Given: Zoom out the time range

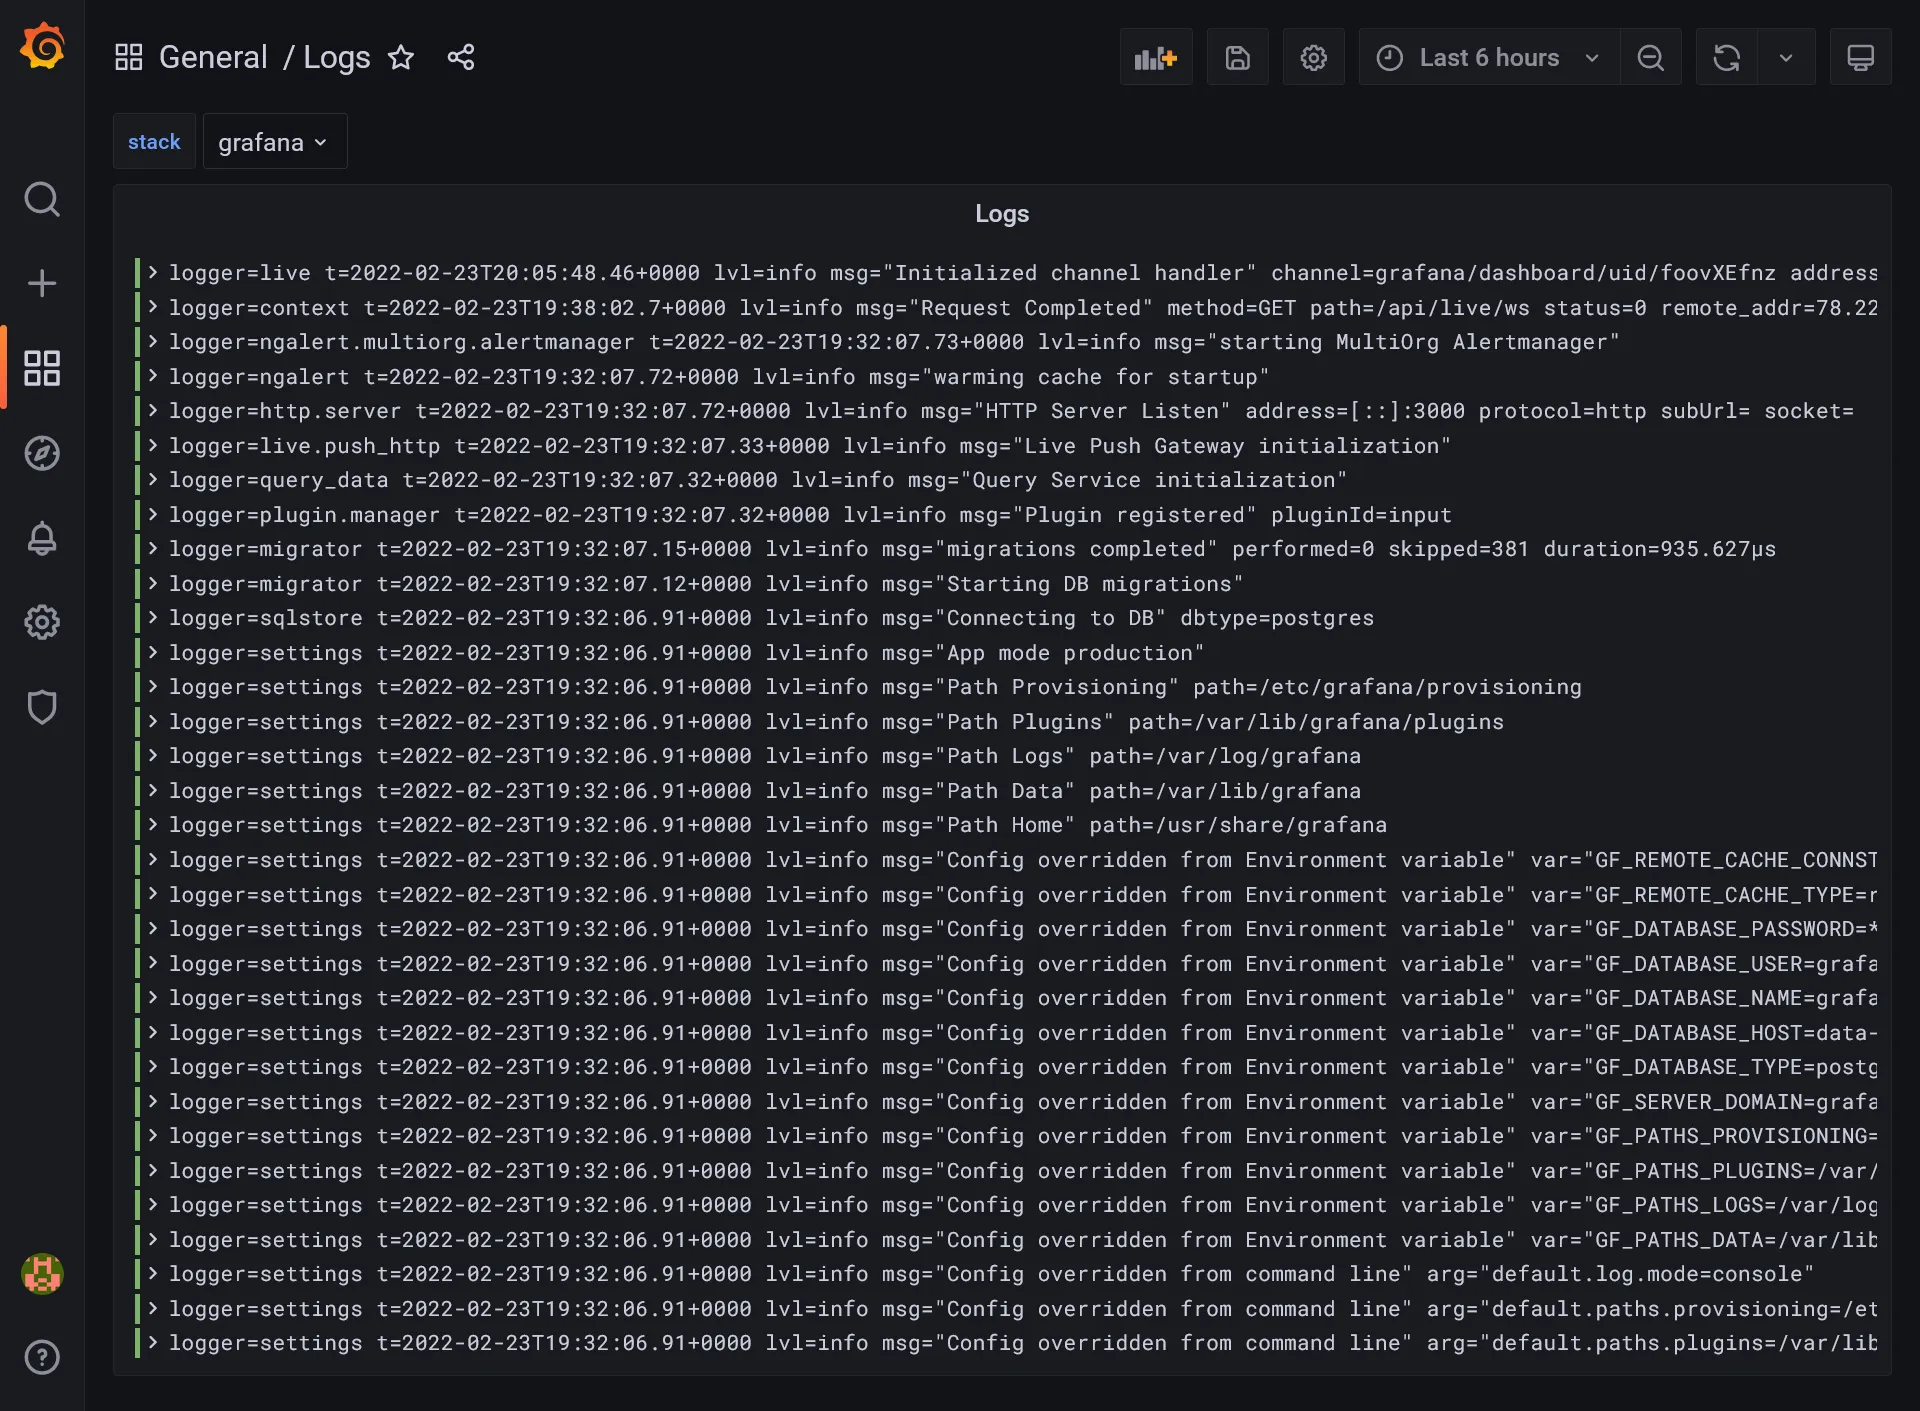Looking at the screenshot, I should 1651,57.
